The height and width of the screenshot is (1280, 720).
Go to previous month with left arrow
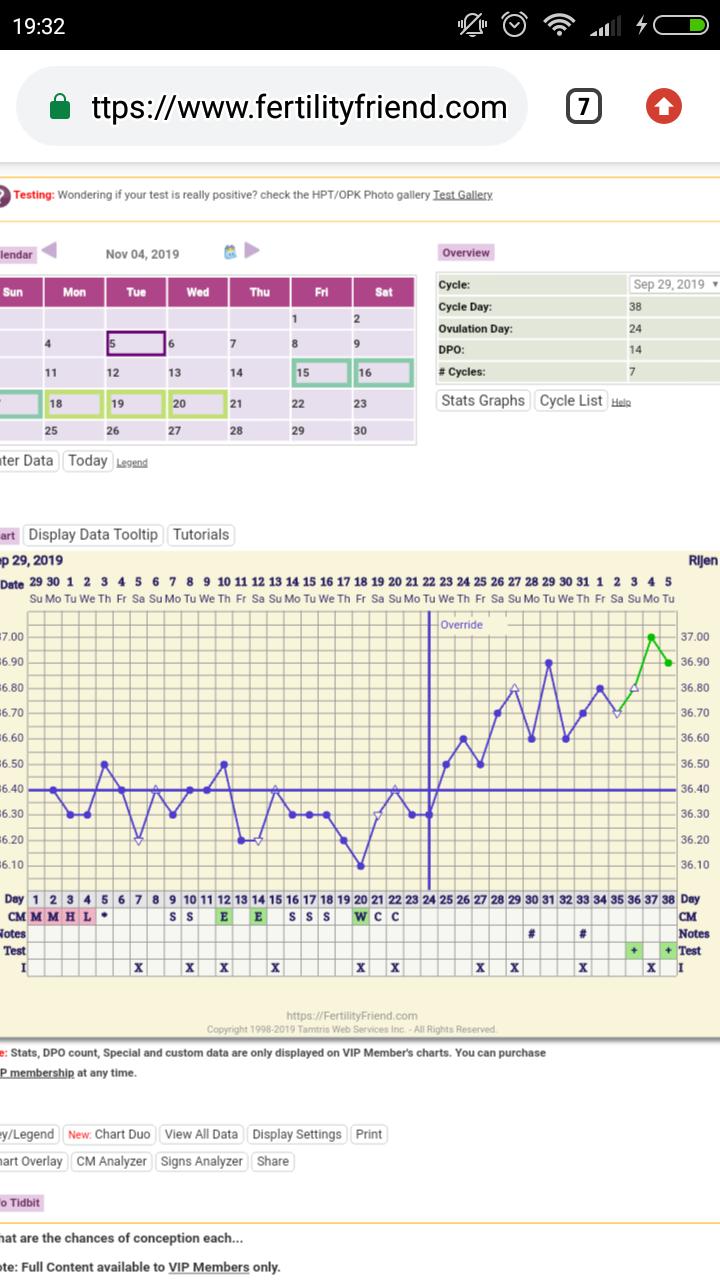click(49, 250)
